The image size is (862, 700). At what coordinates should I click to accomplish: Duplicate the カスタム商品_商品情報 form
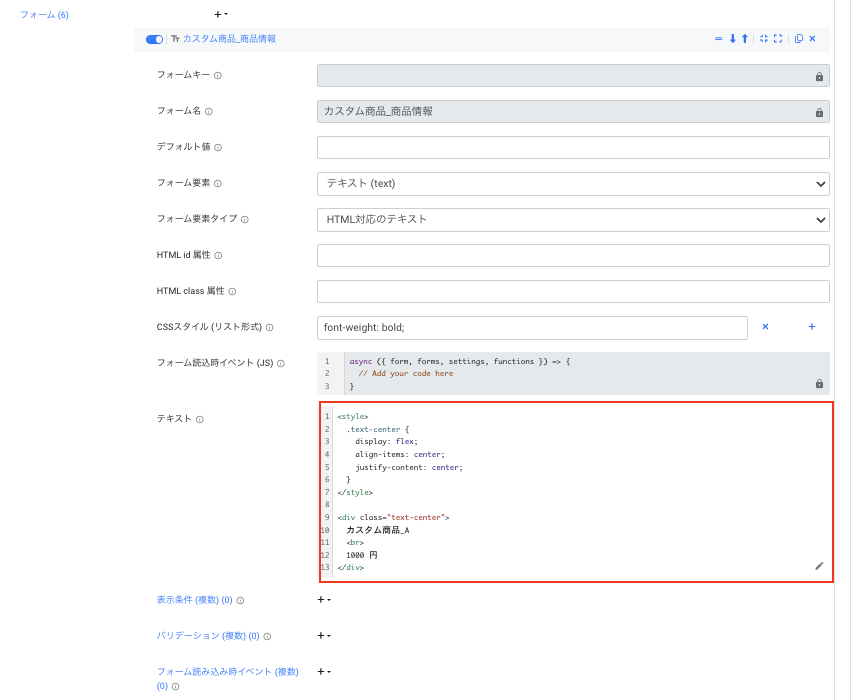(799, 38)
